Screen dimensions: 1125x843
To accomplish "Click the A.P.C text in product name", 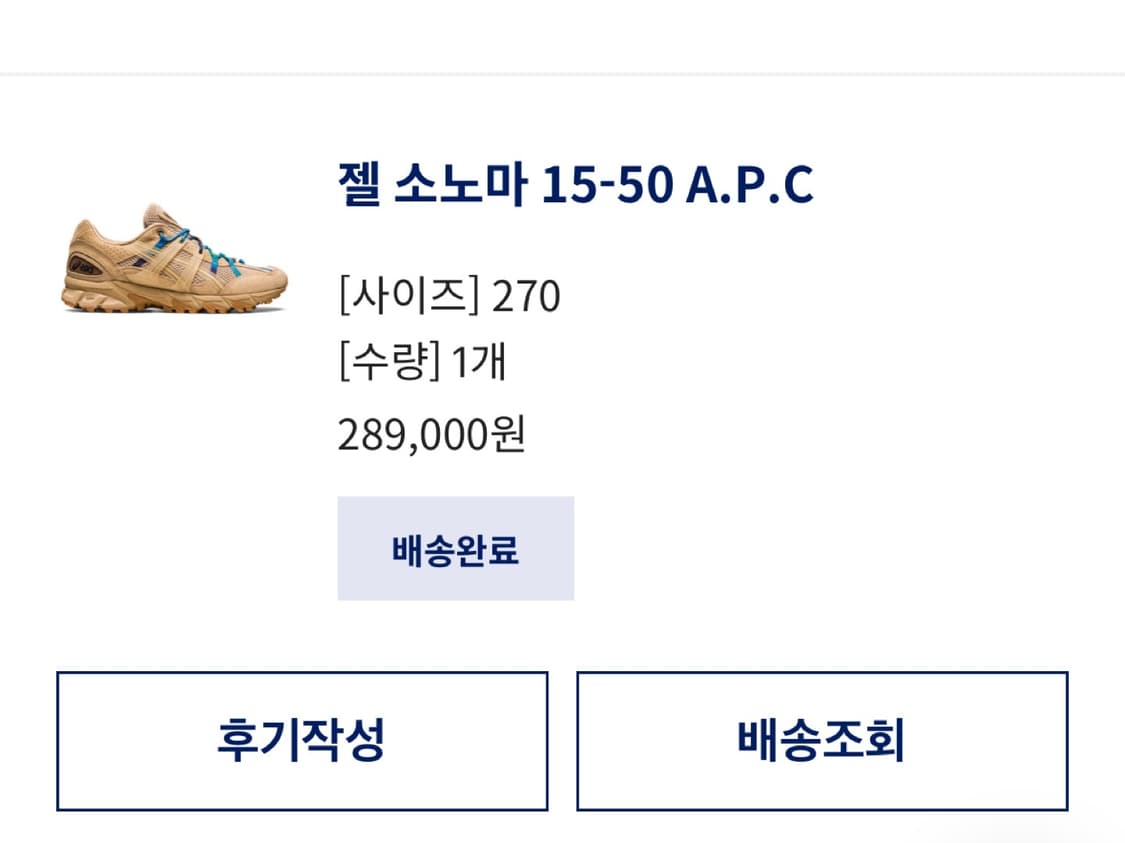I will pos(749,185).
